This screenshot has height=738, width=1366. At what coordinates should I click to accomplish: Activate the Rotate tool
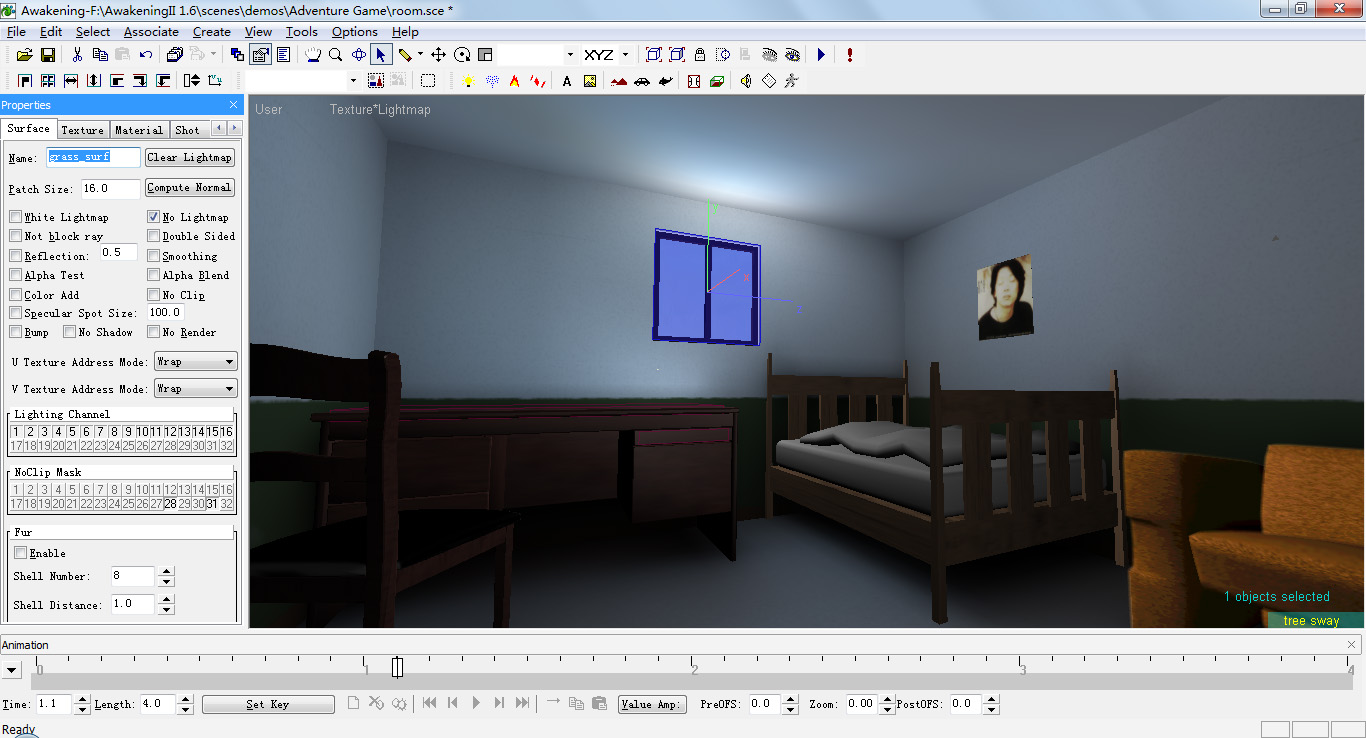click(x=461, y=55)
